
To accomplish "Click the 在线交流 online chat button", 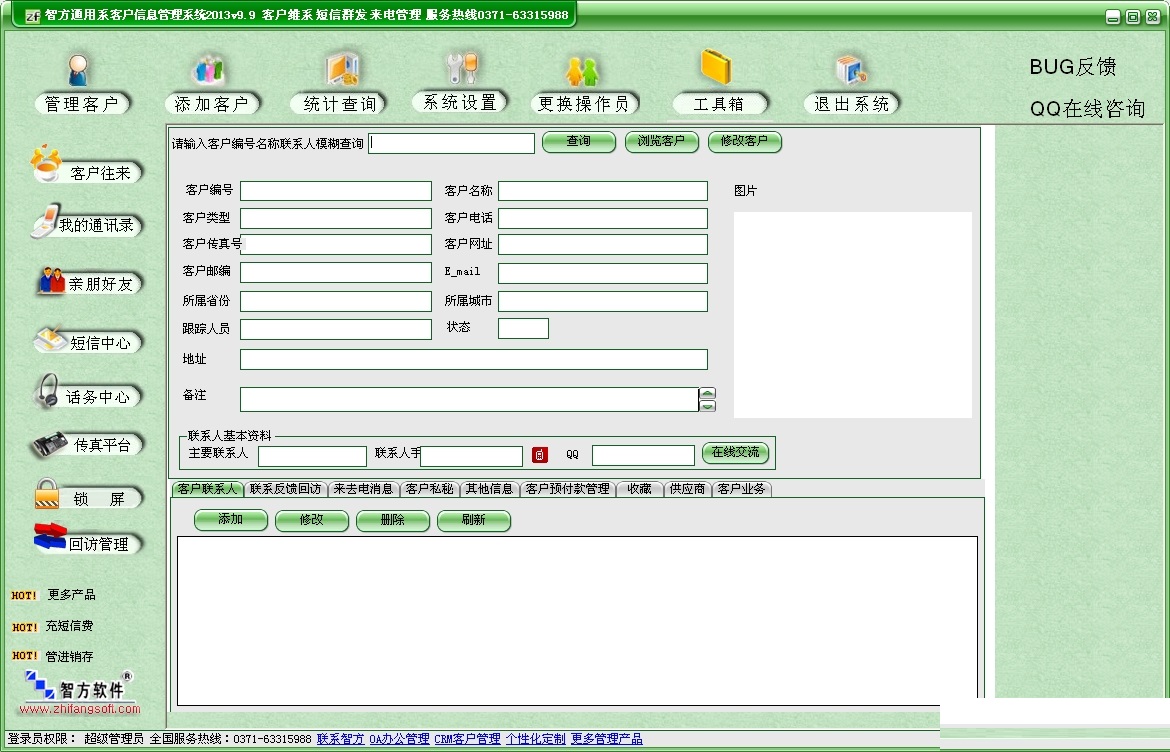I will [x=735, y=453].
